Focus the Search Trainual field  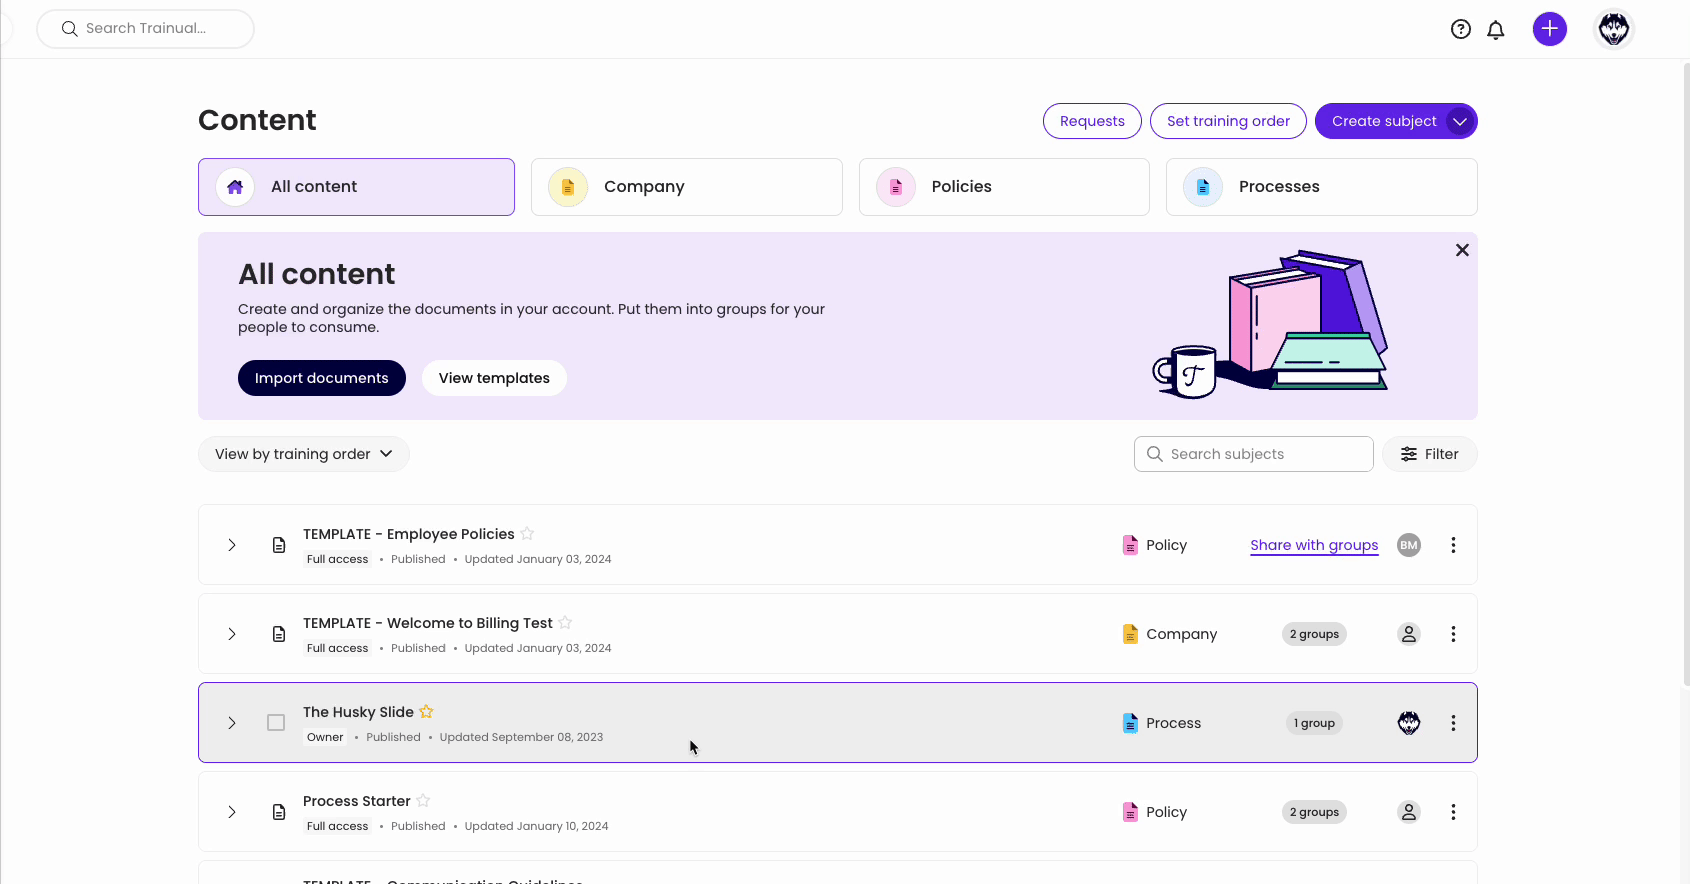click(x=146, y=29)
